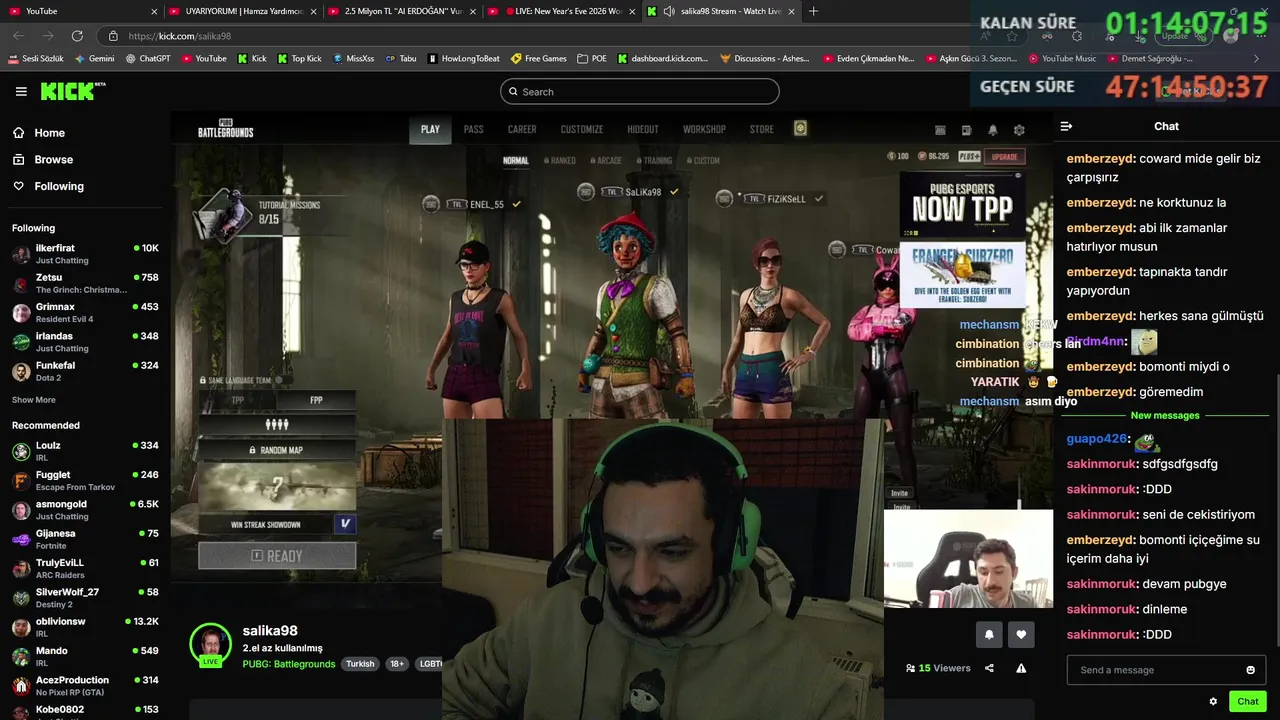
Task: Open Tabu bookmark
Action: pyautogui.click(x=401, y=59)
